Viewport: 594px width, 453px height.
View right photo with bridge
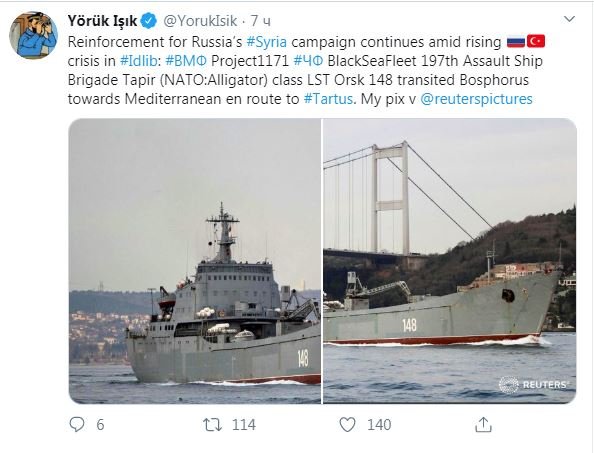pos(450,261)
